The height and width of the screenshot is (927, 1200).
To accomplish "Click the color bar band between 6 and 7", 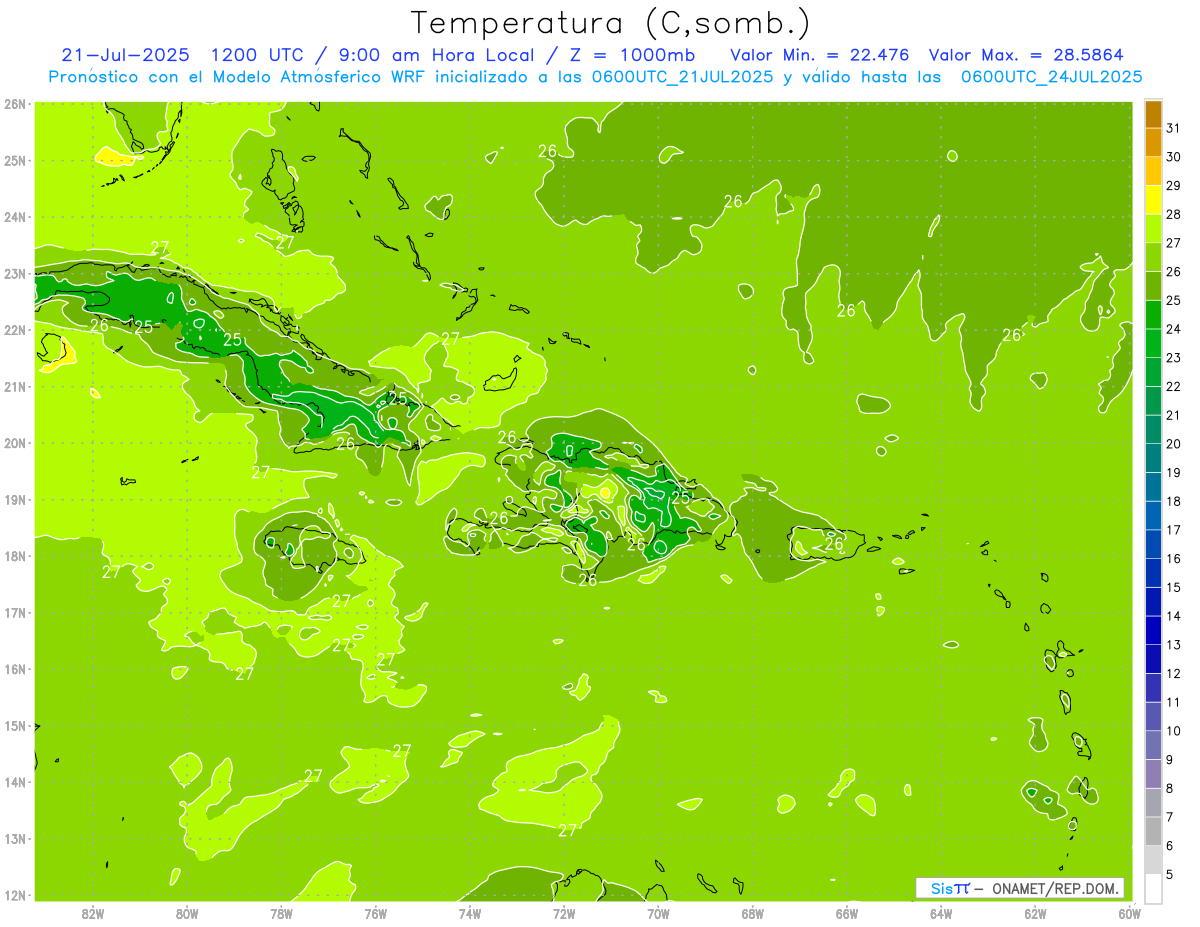I will [x=1154, y=832].
